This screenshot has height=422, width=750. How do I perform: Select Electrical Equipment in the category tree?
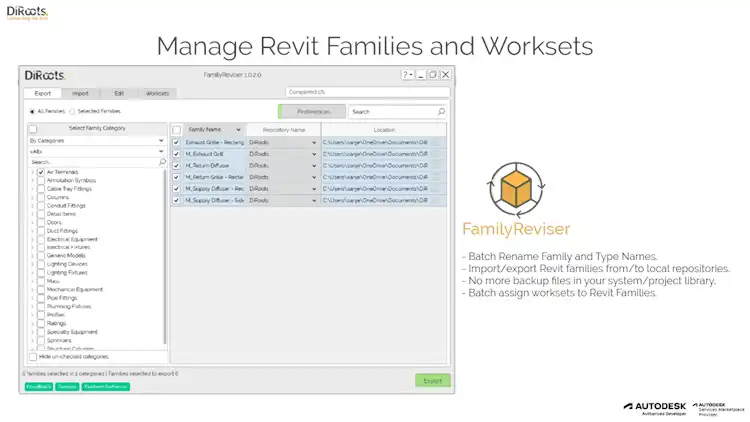72,239
